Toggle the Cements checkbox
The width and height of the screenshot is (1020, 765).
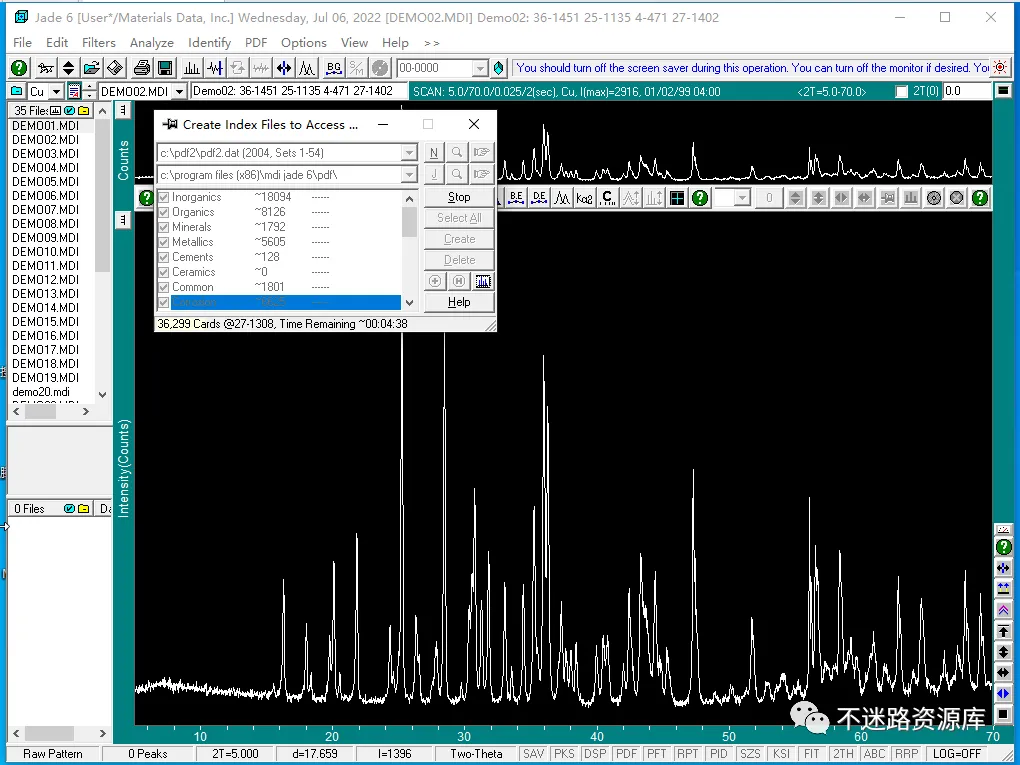[x=164, y=257]
